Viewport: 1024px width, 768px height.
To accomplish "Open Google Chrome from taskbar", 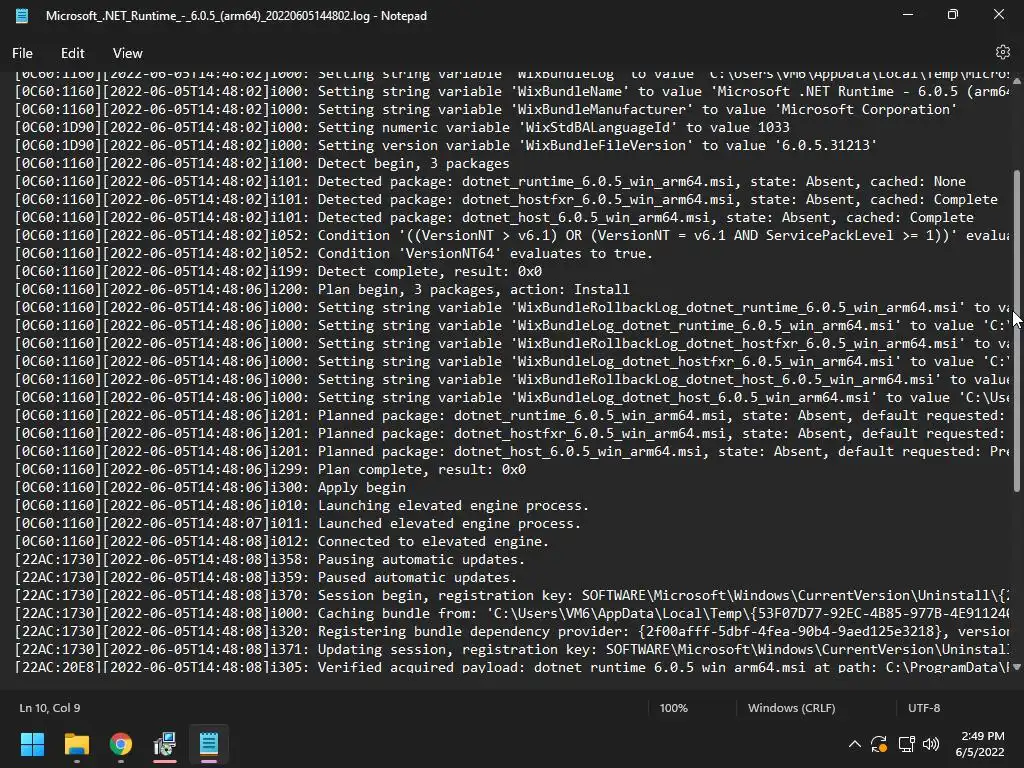I will [x=121, y=744].
